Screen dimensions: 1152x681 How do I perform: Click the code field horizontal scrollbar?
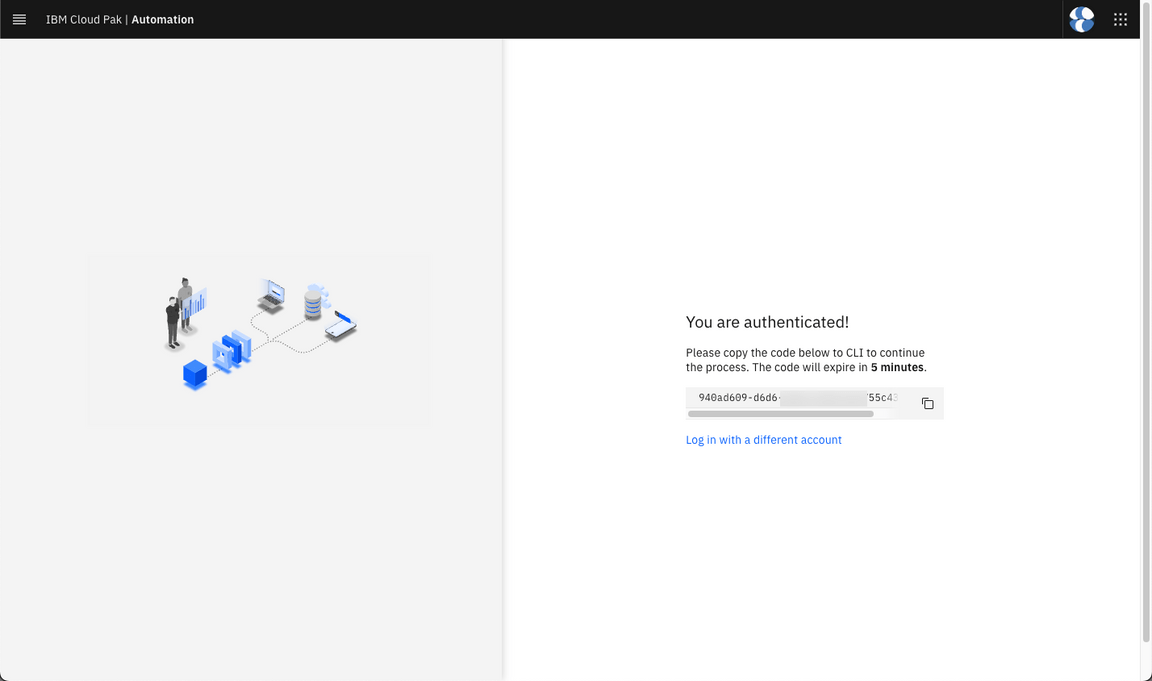[780, 413]
